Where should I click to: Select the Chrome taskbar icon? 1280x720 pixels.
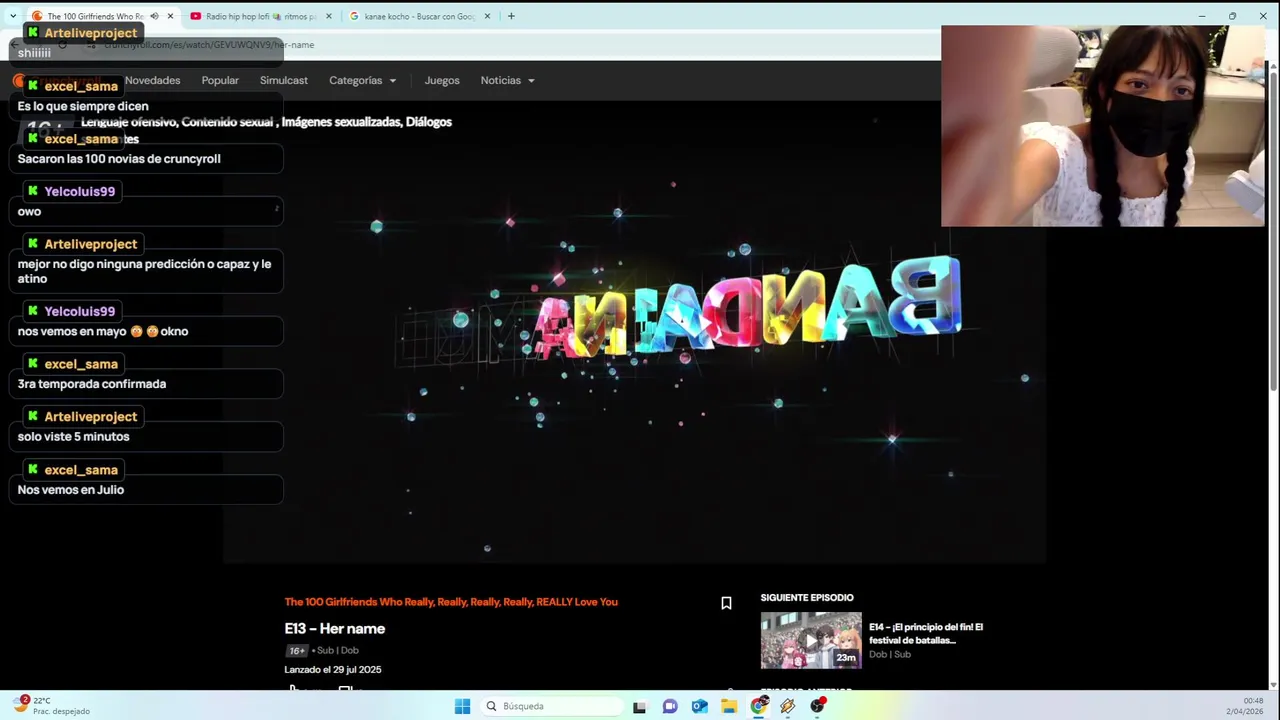click(x=759, y=706)
